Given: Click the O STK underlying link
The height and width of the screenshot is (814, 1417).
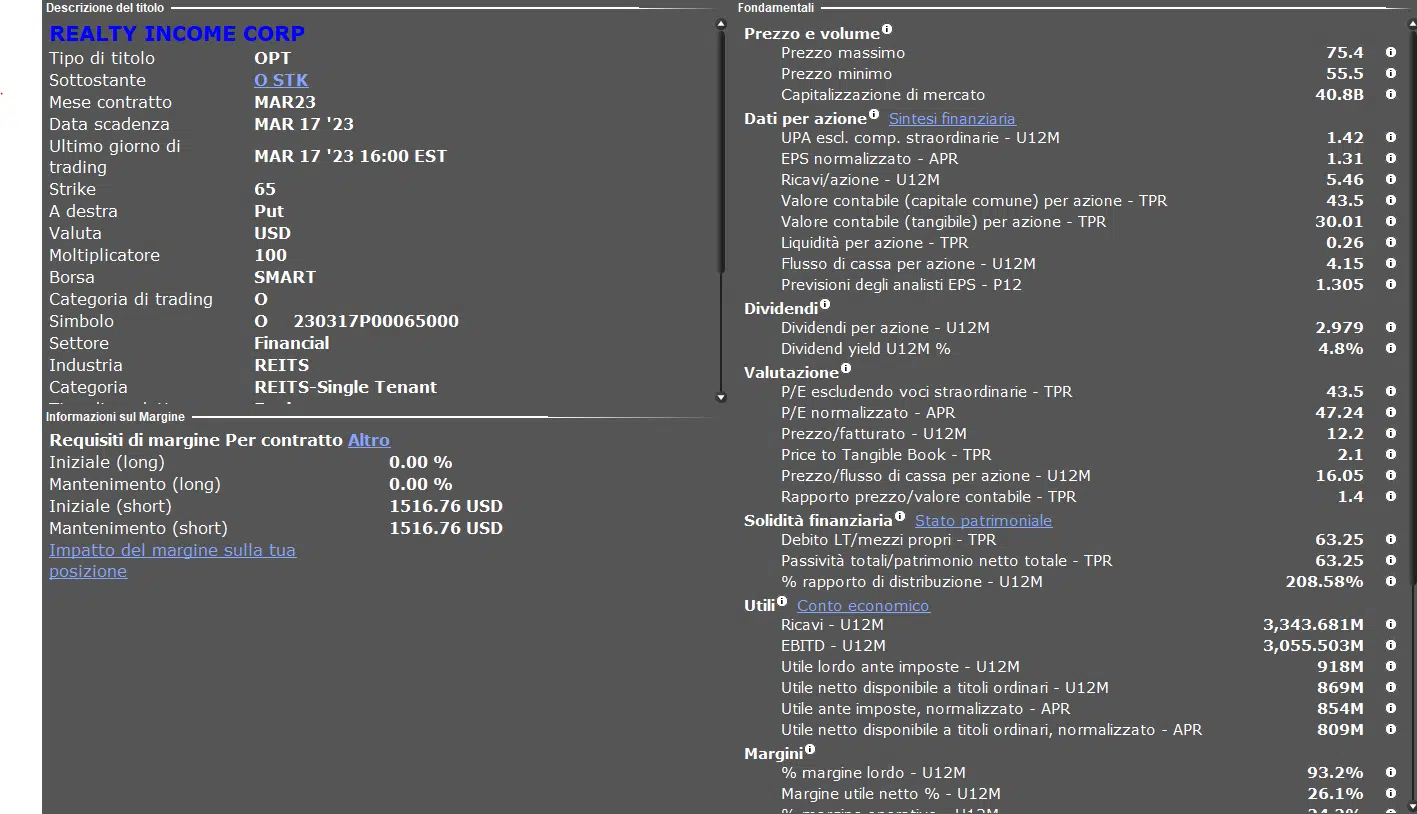Looking at the screenshot, I should [x=281, y=81].
